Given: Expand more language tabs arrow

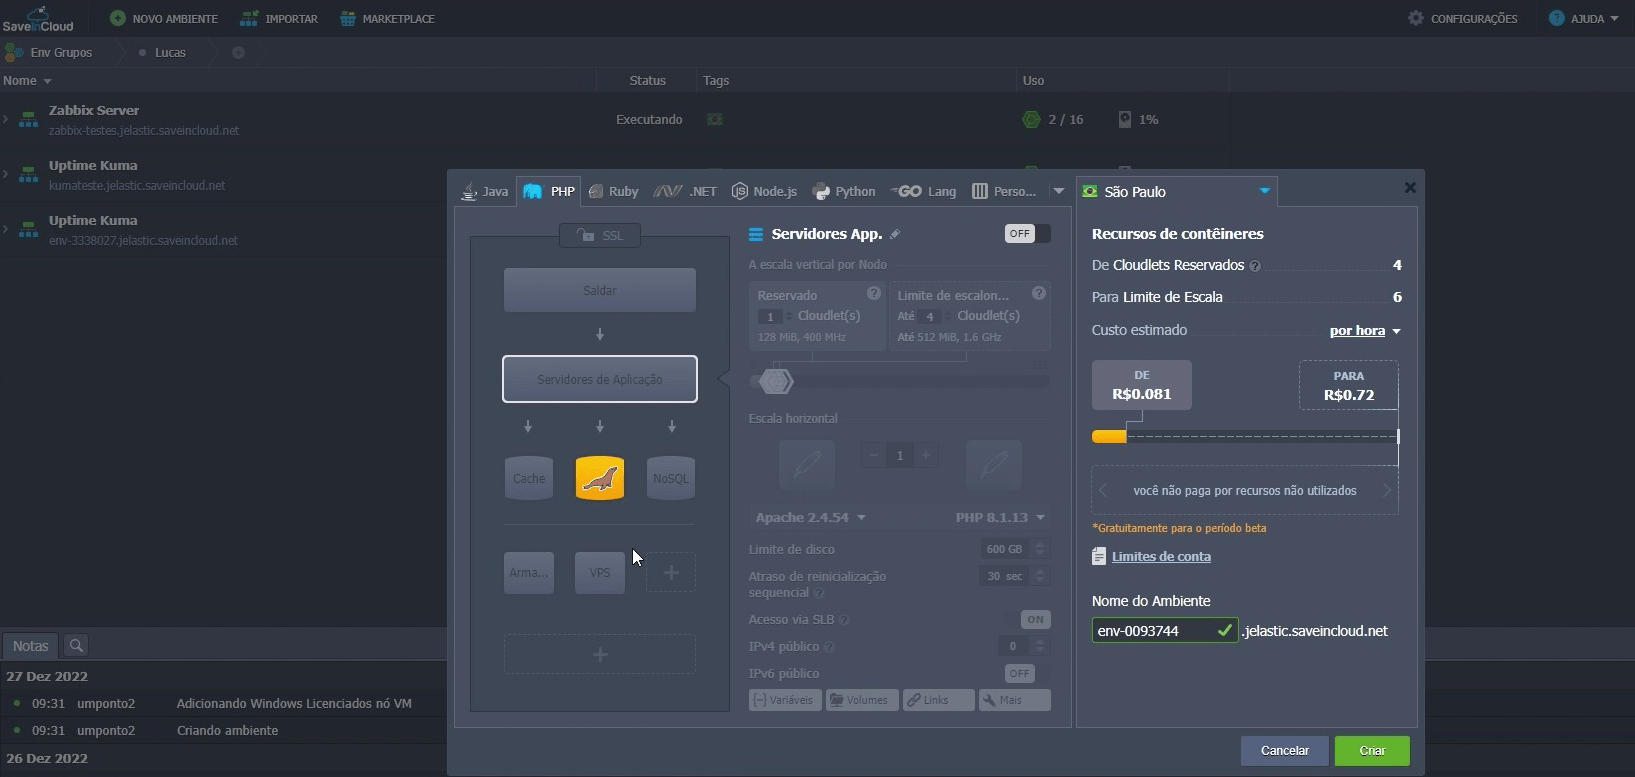Looking at the screenshot, I should coord(1059,191).
